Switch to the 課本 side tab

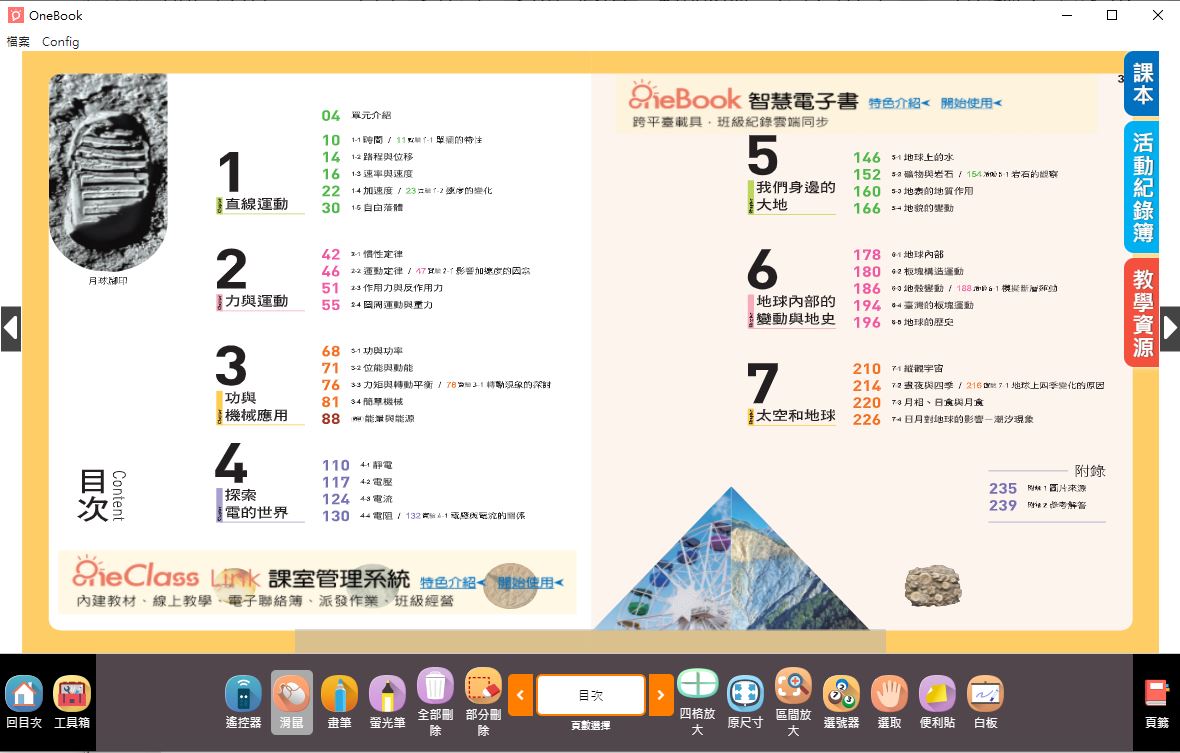tap(1142, 83)
